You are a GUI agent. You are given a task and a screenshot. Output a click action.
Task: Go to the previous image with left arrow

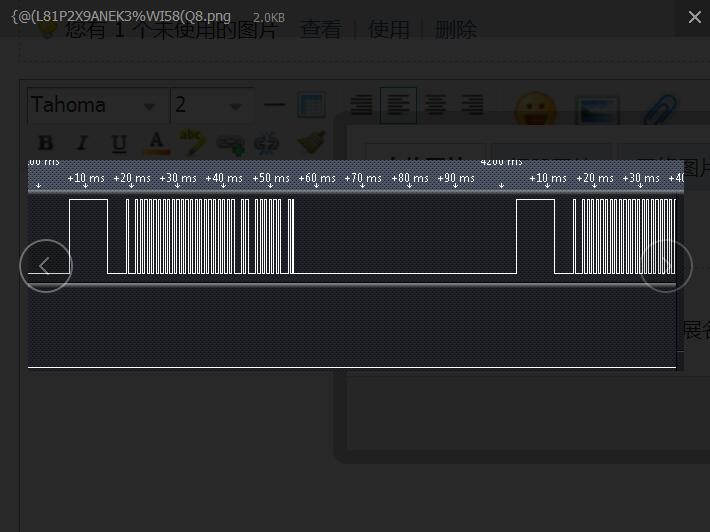[46, 266]
